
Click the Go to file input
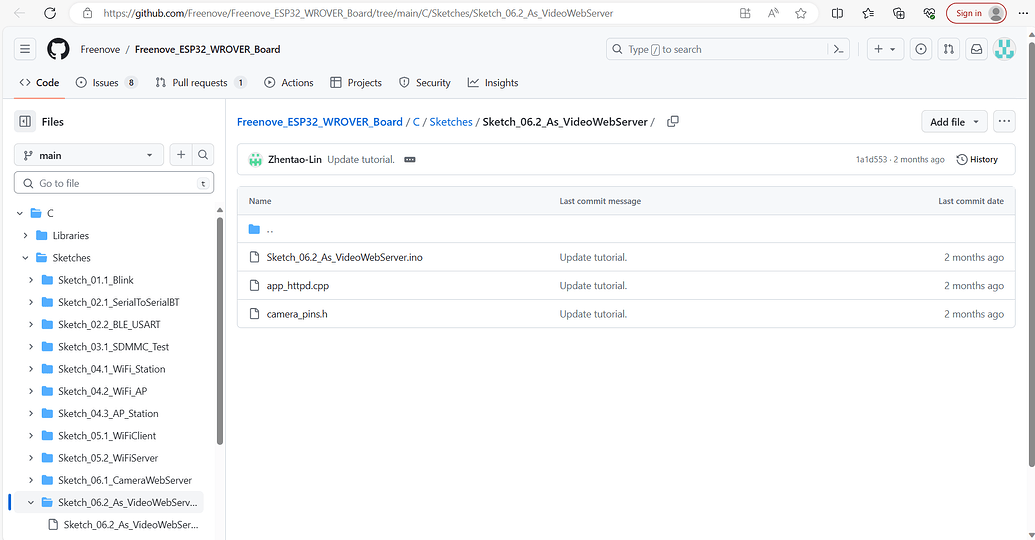click(114, 184)
